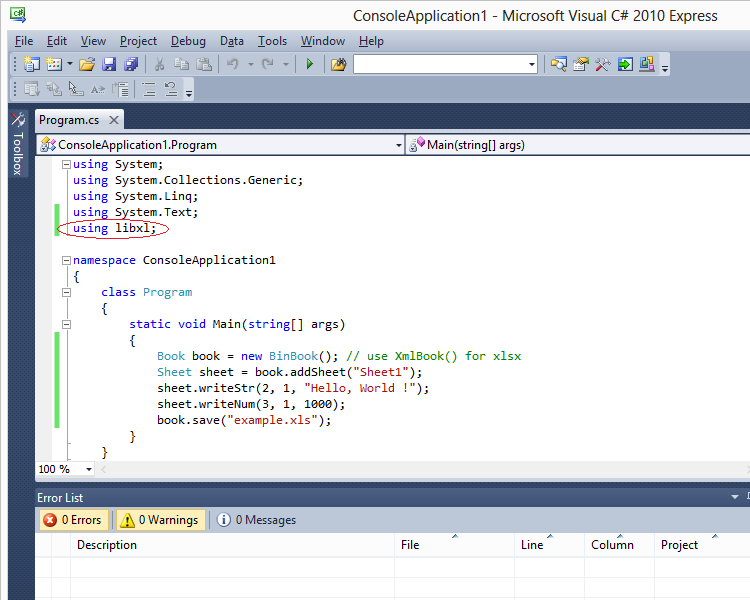
Task: Toggle the 0 Errors filter button
Action: tap(74, 520)
